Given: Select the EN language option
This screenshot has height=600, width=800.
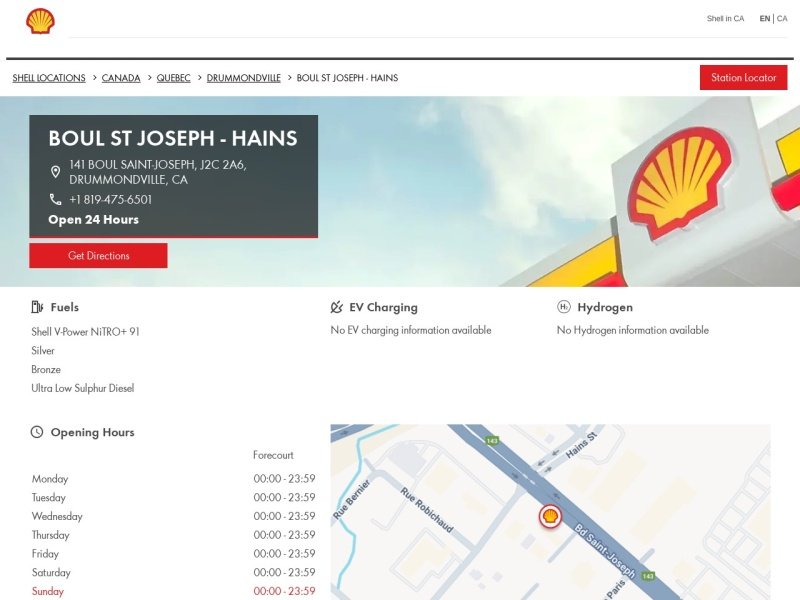Looking at the screenshot, I should click(764, 18).
